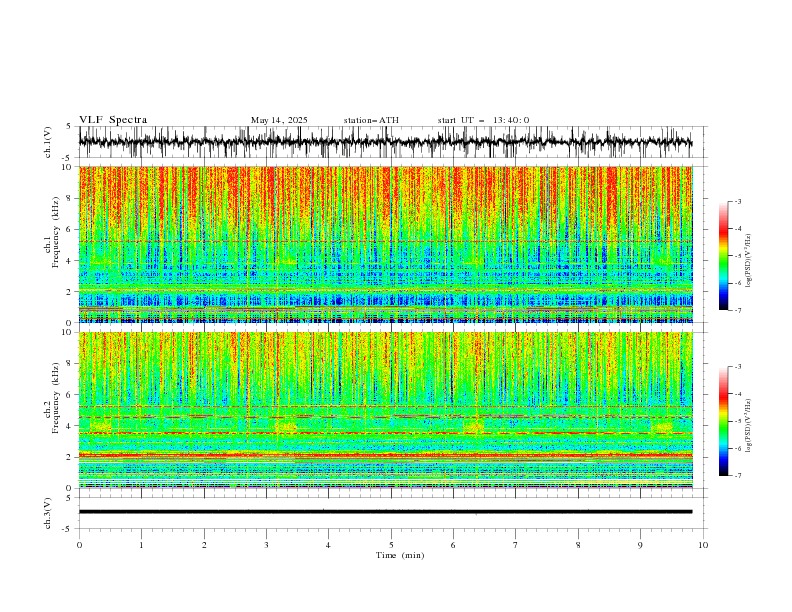The image size is (792, 612).
Task: Click the "VLF Spectra" title text
Action: tap(113, 120)
